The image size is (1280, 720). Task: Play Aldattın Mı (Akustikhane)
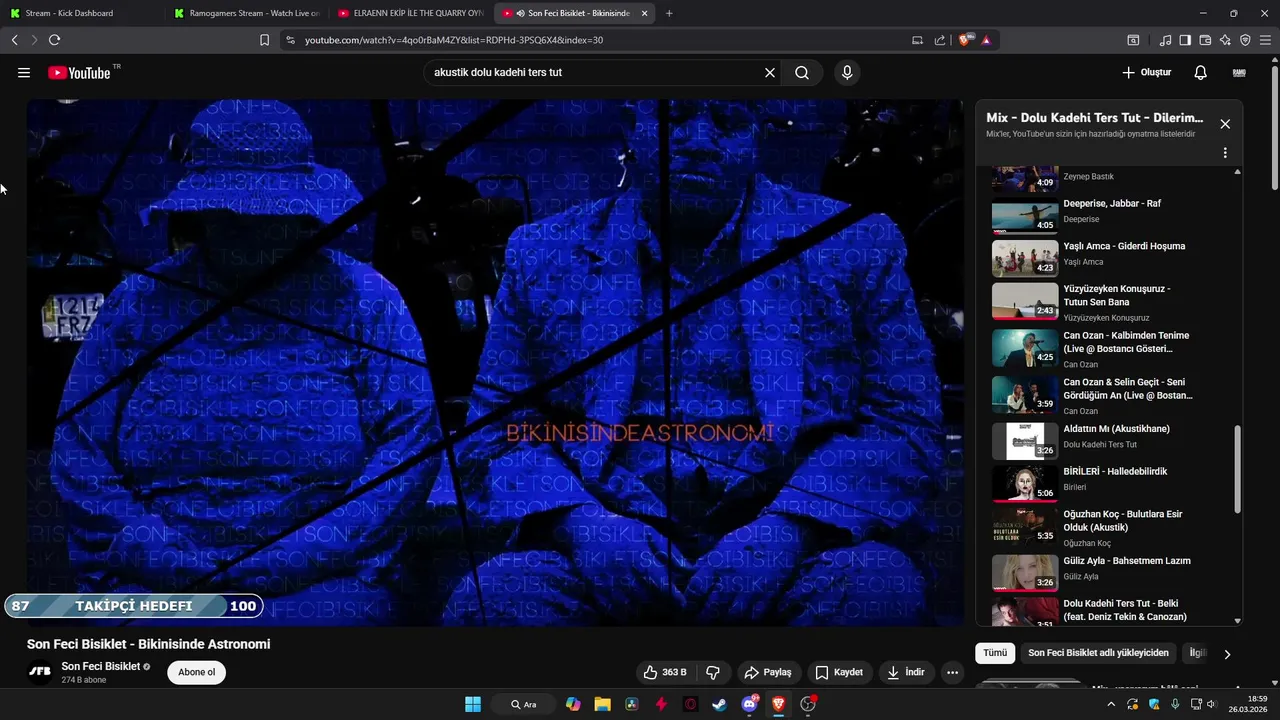(x=1108, y=440)
